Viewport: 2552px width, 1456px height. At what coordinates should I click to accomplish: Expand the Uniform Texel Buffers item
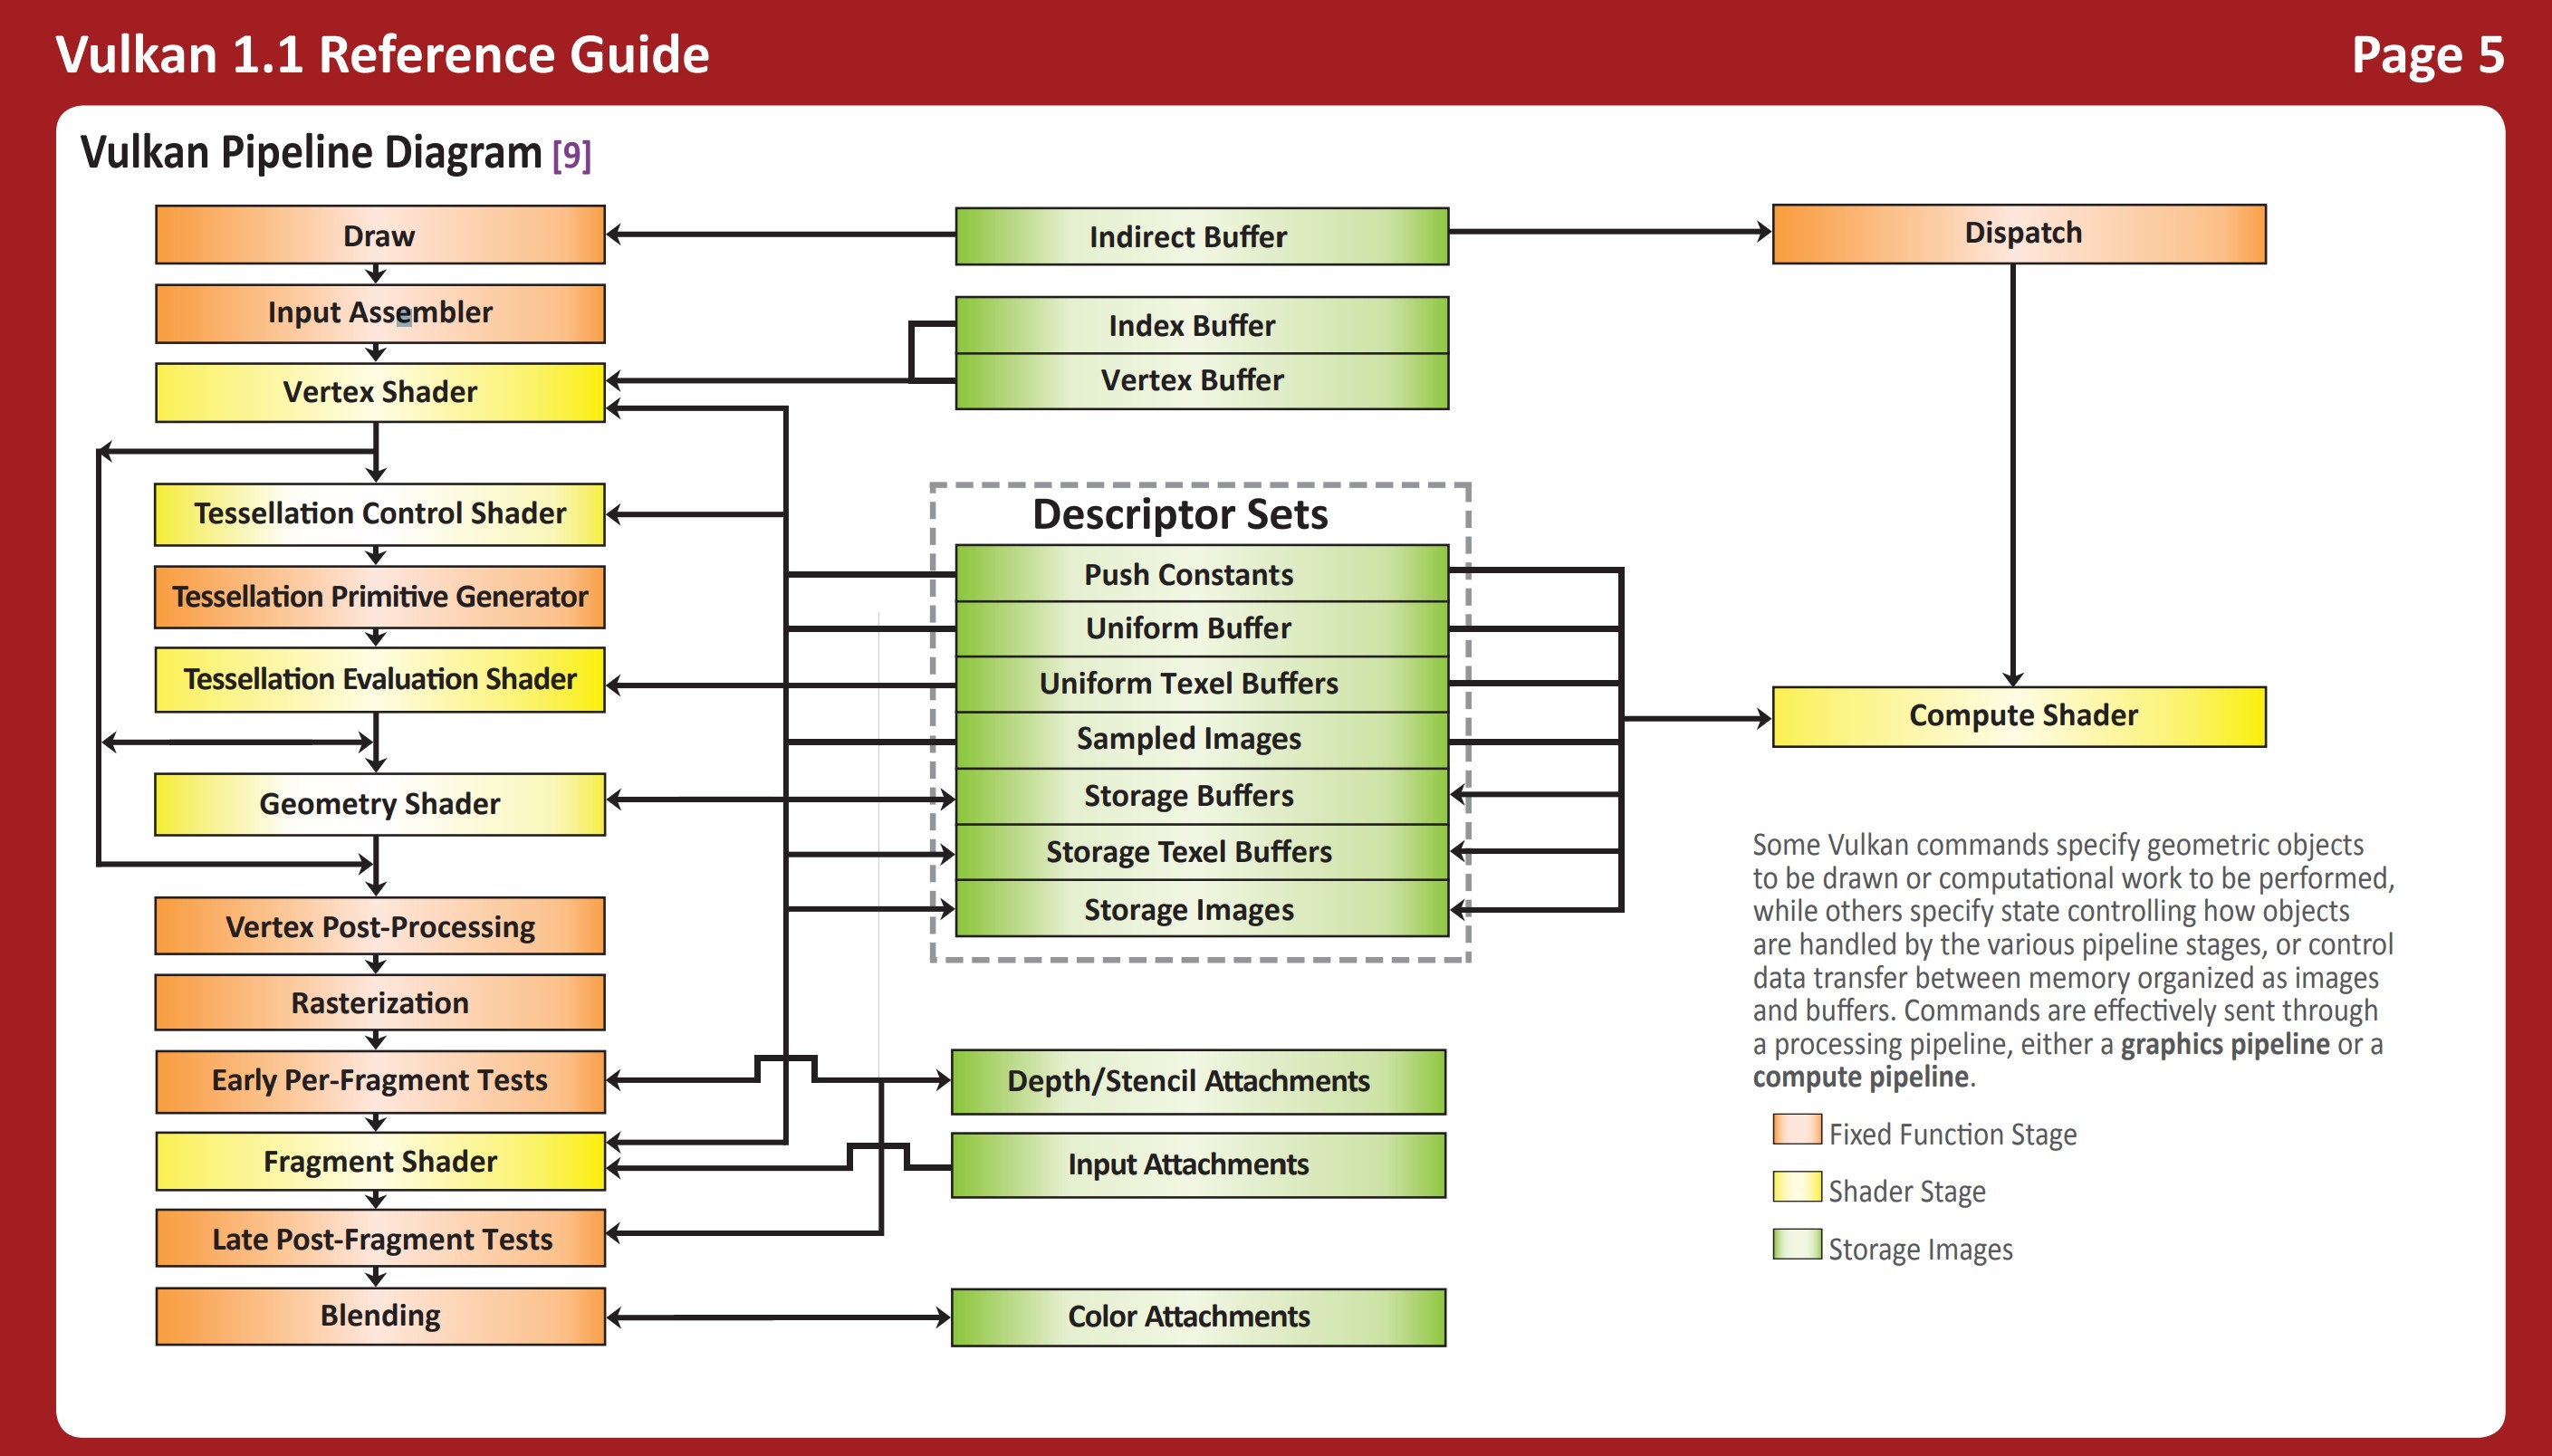(x=1190, y=684)
